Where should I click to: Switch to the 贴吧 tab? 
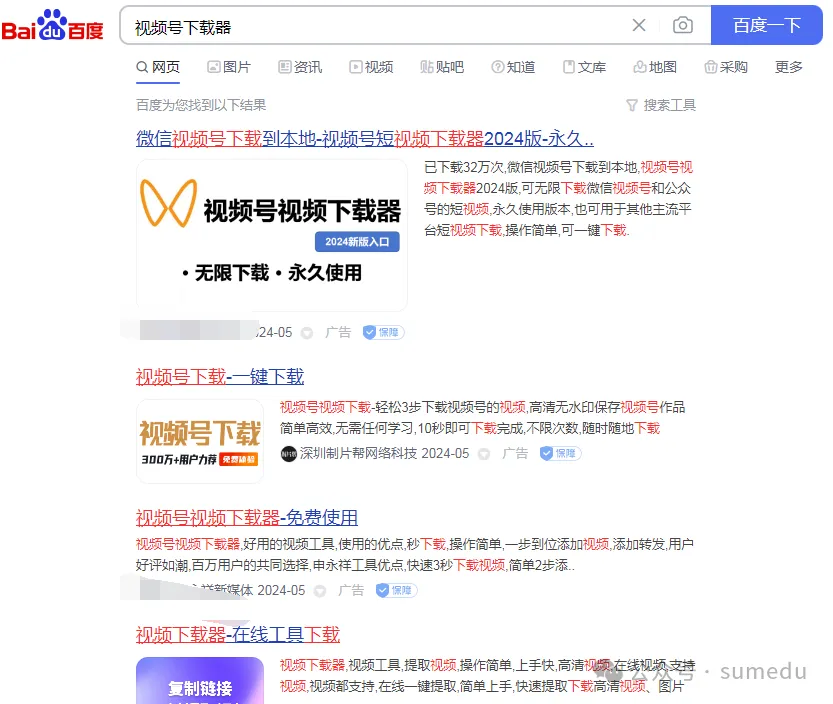442,67
